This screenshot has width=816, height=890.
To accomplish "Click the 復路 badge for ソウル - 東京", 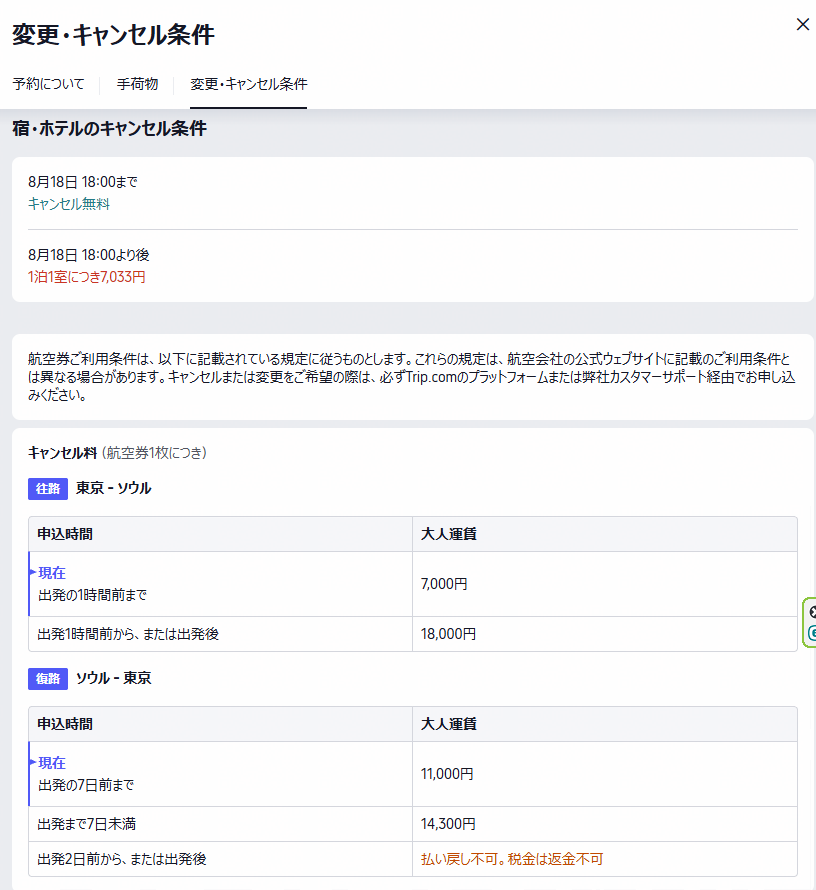I will pyautogui.click(x=48, y=679).
